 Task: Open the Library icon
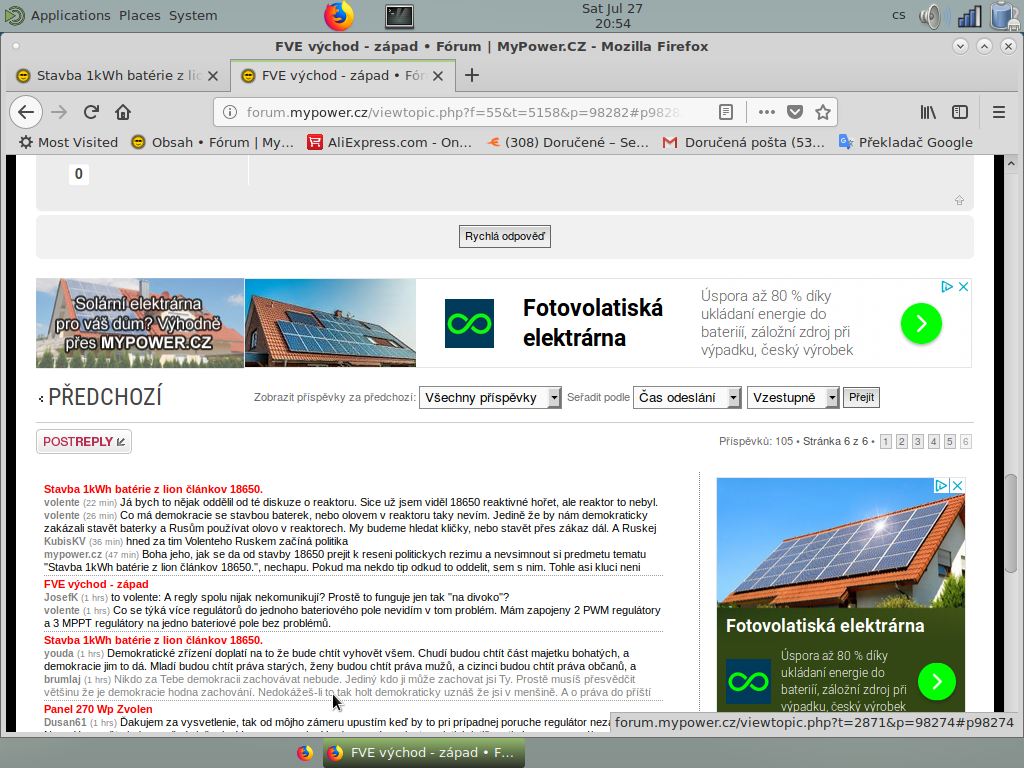coord(928,112)
